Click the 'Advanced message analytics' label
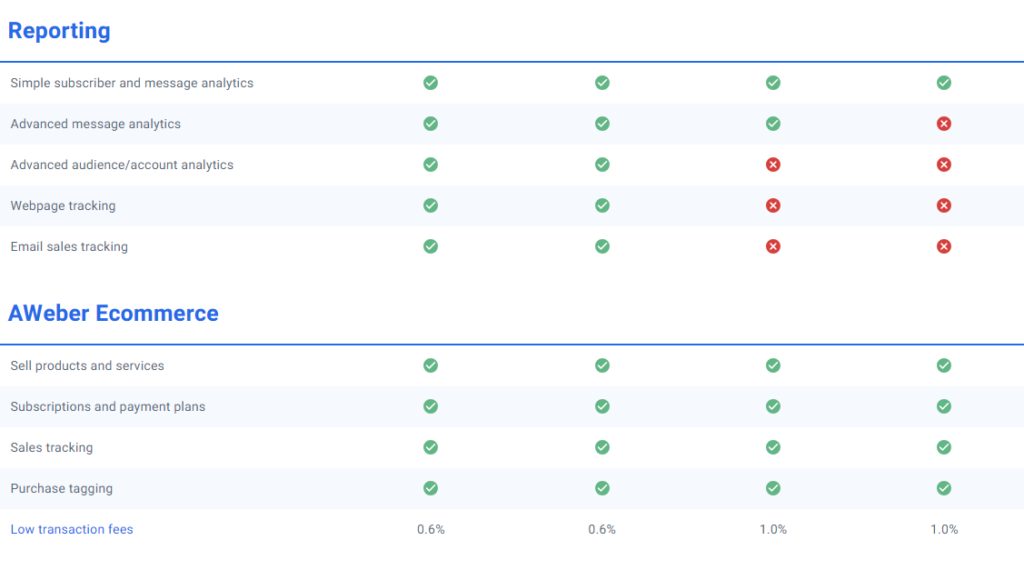 coord(95,124)
